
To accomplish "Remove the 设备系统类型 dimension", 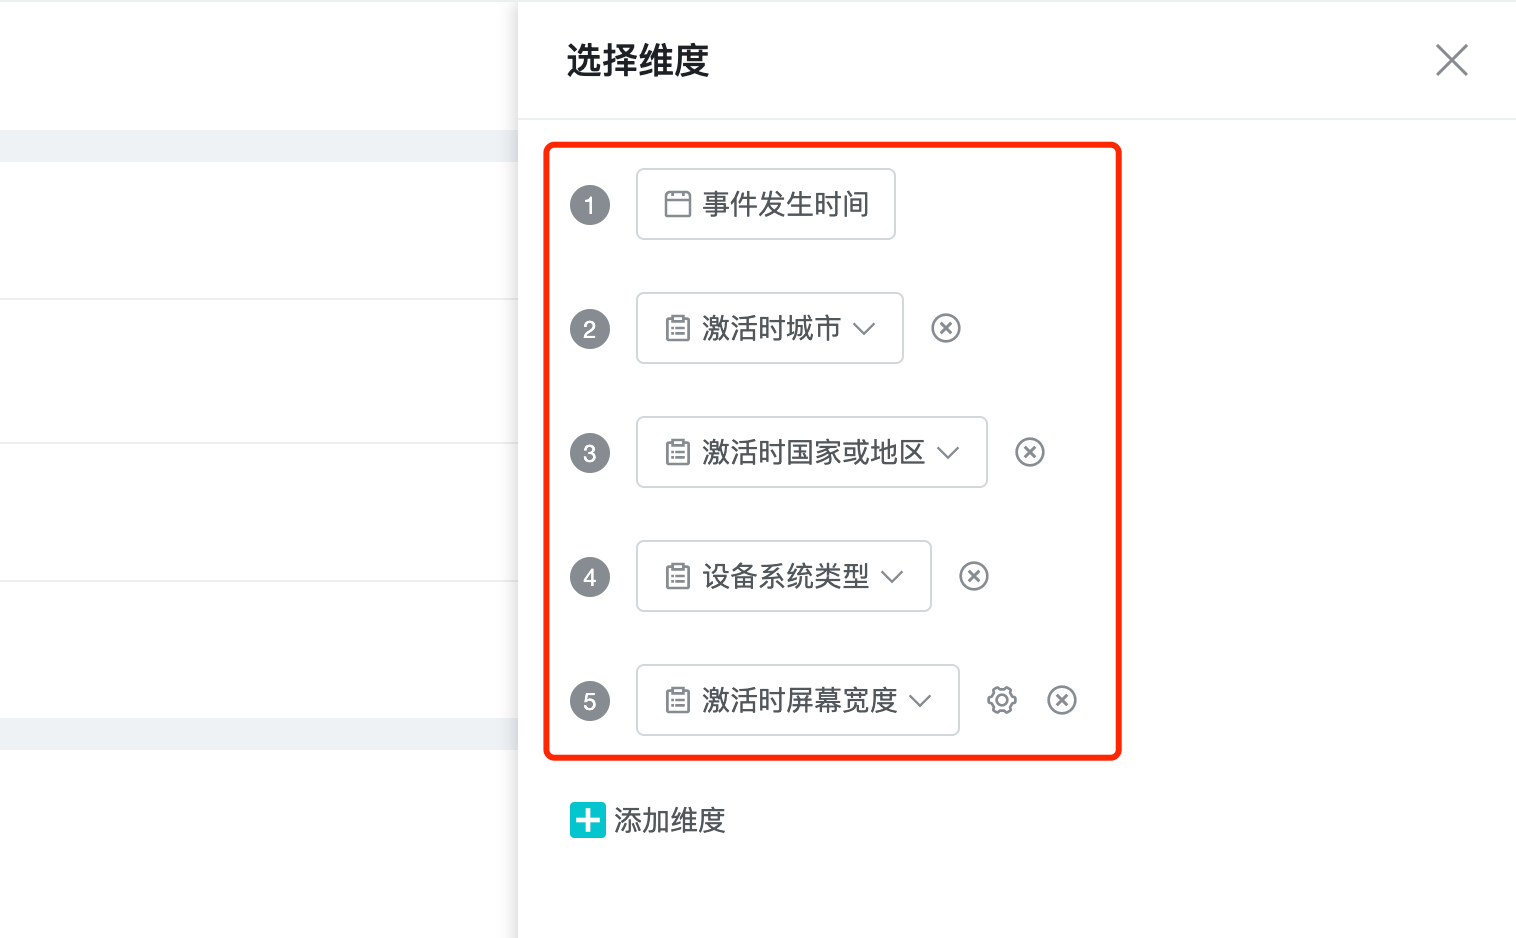I will (x=973, y=576).
